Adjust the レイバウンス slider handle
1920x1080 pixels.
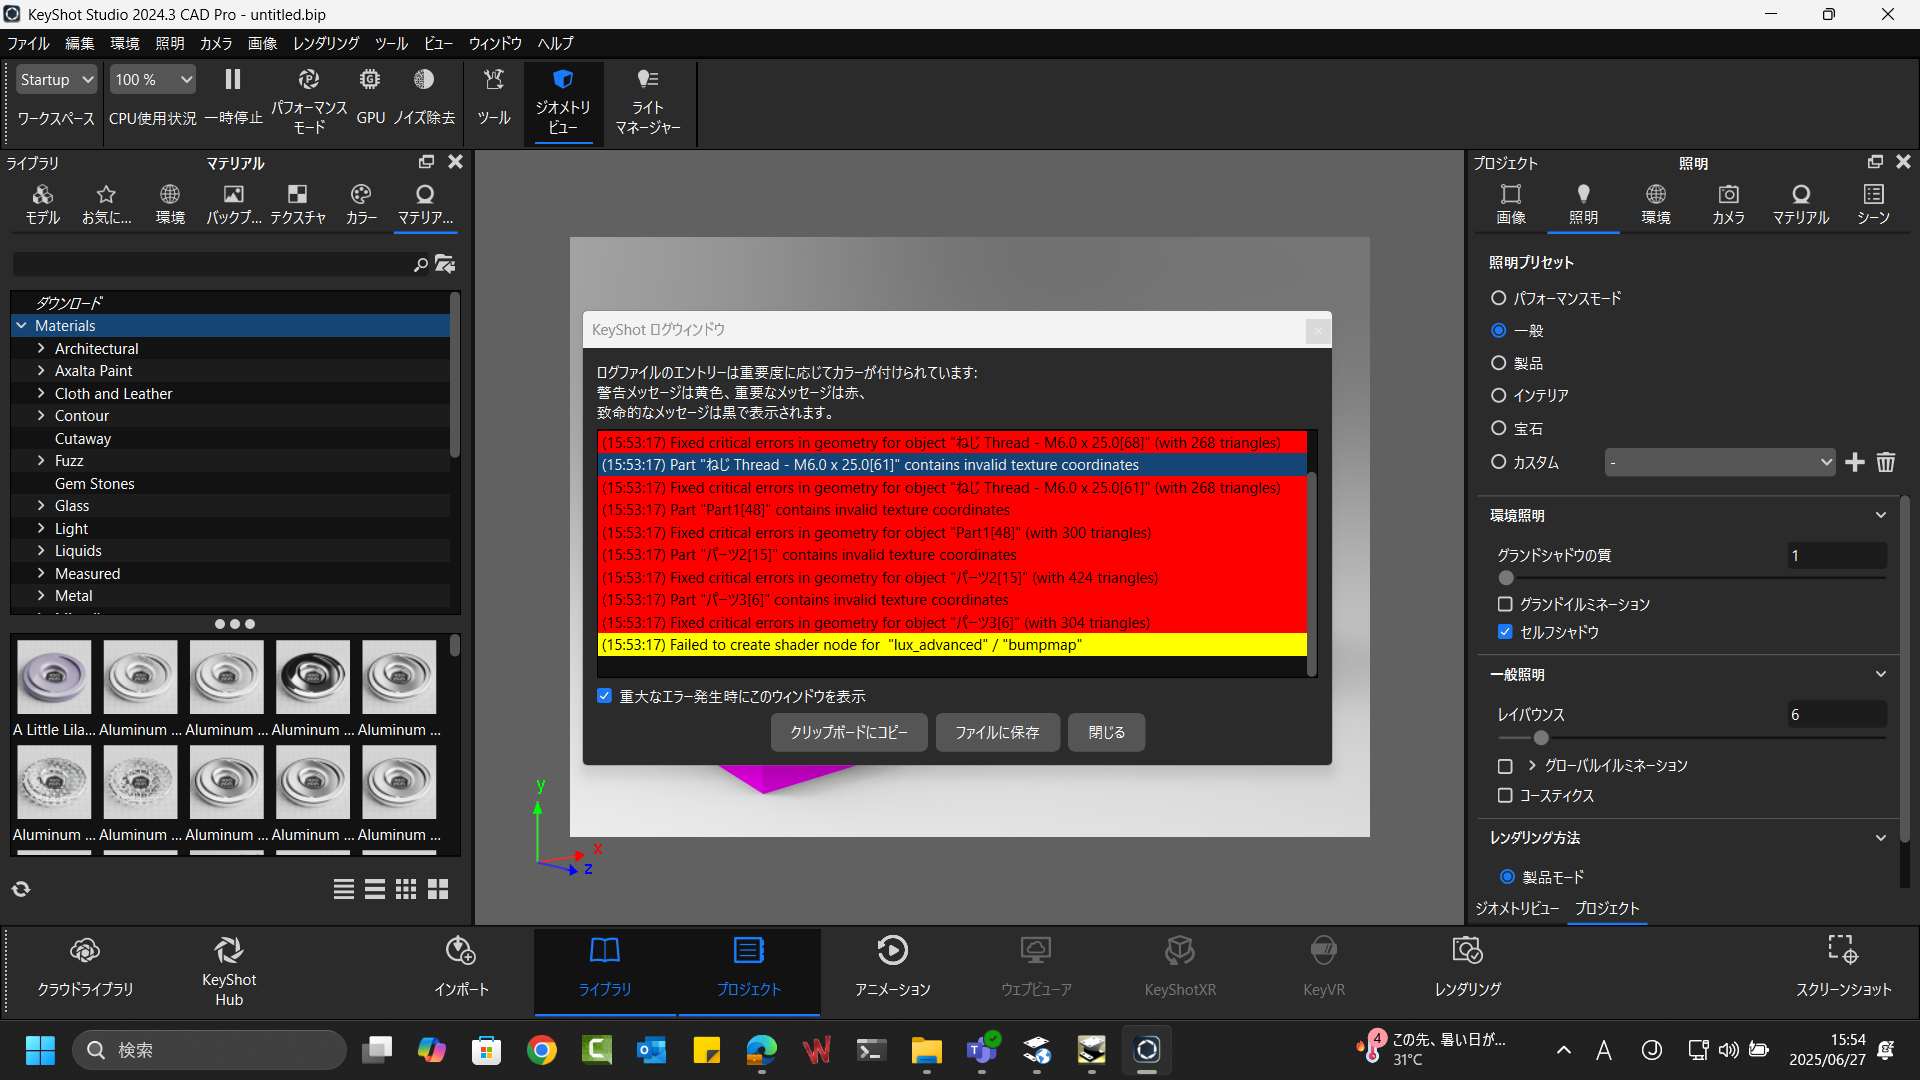(1541, 738)
